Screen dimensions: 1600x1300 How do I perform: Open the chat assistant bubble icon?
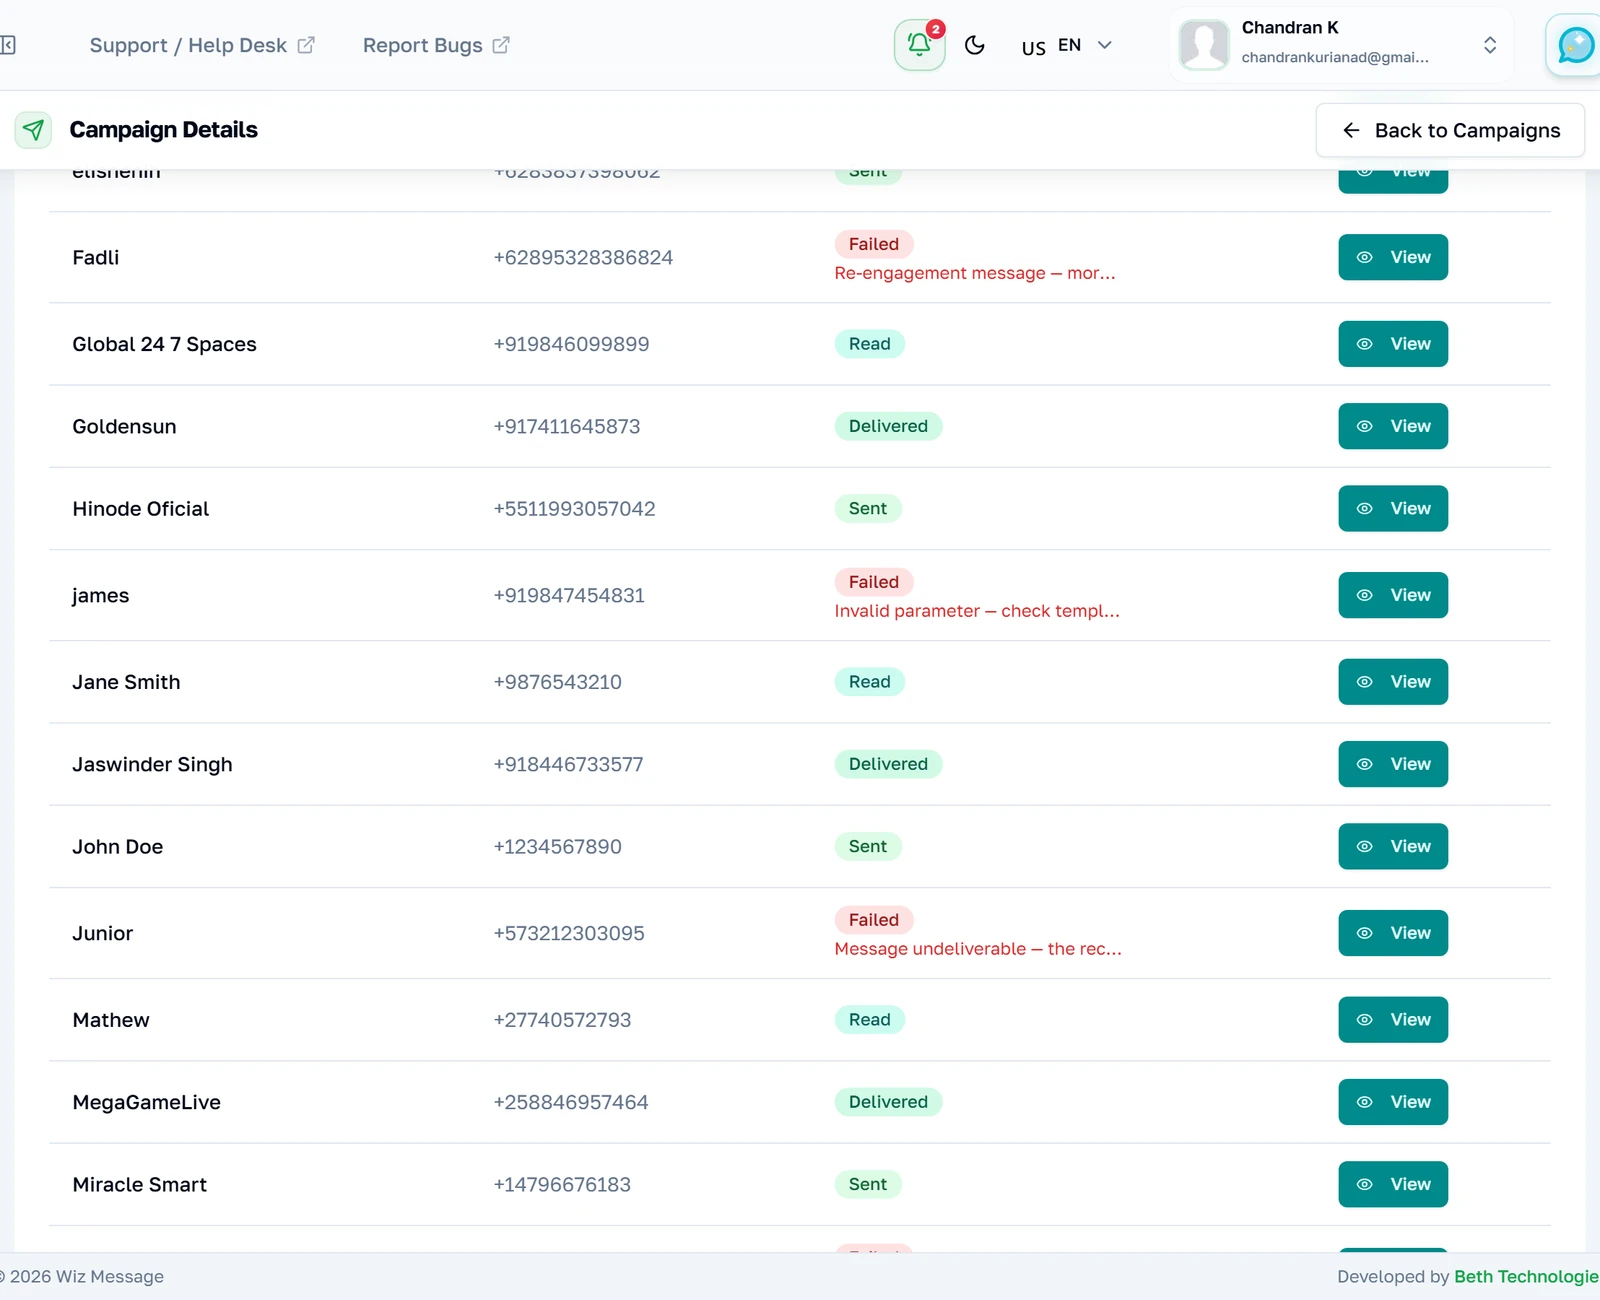tap(1575, 45)
